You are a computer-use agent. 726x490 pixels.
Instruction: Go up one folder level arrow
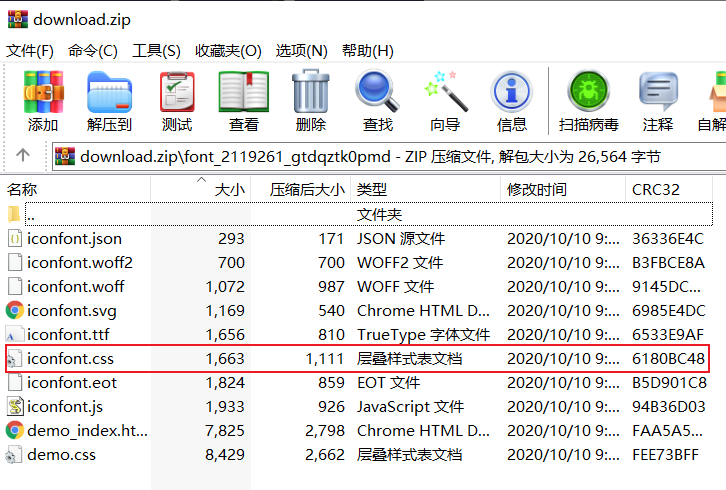pos(23,155)
